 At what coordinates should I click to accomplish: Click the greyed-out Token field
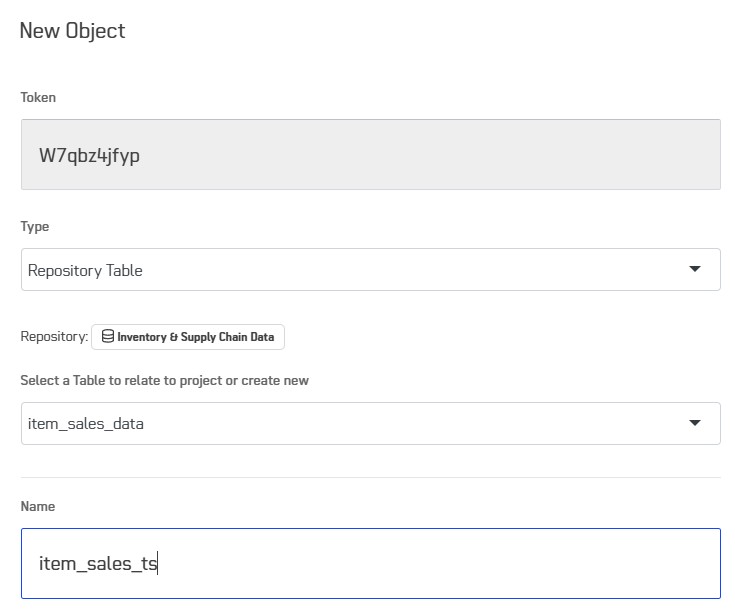point(370,154)
